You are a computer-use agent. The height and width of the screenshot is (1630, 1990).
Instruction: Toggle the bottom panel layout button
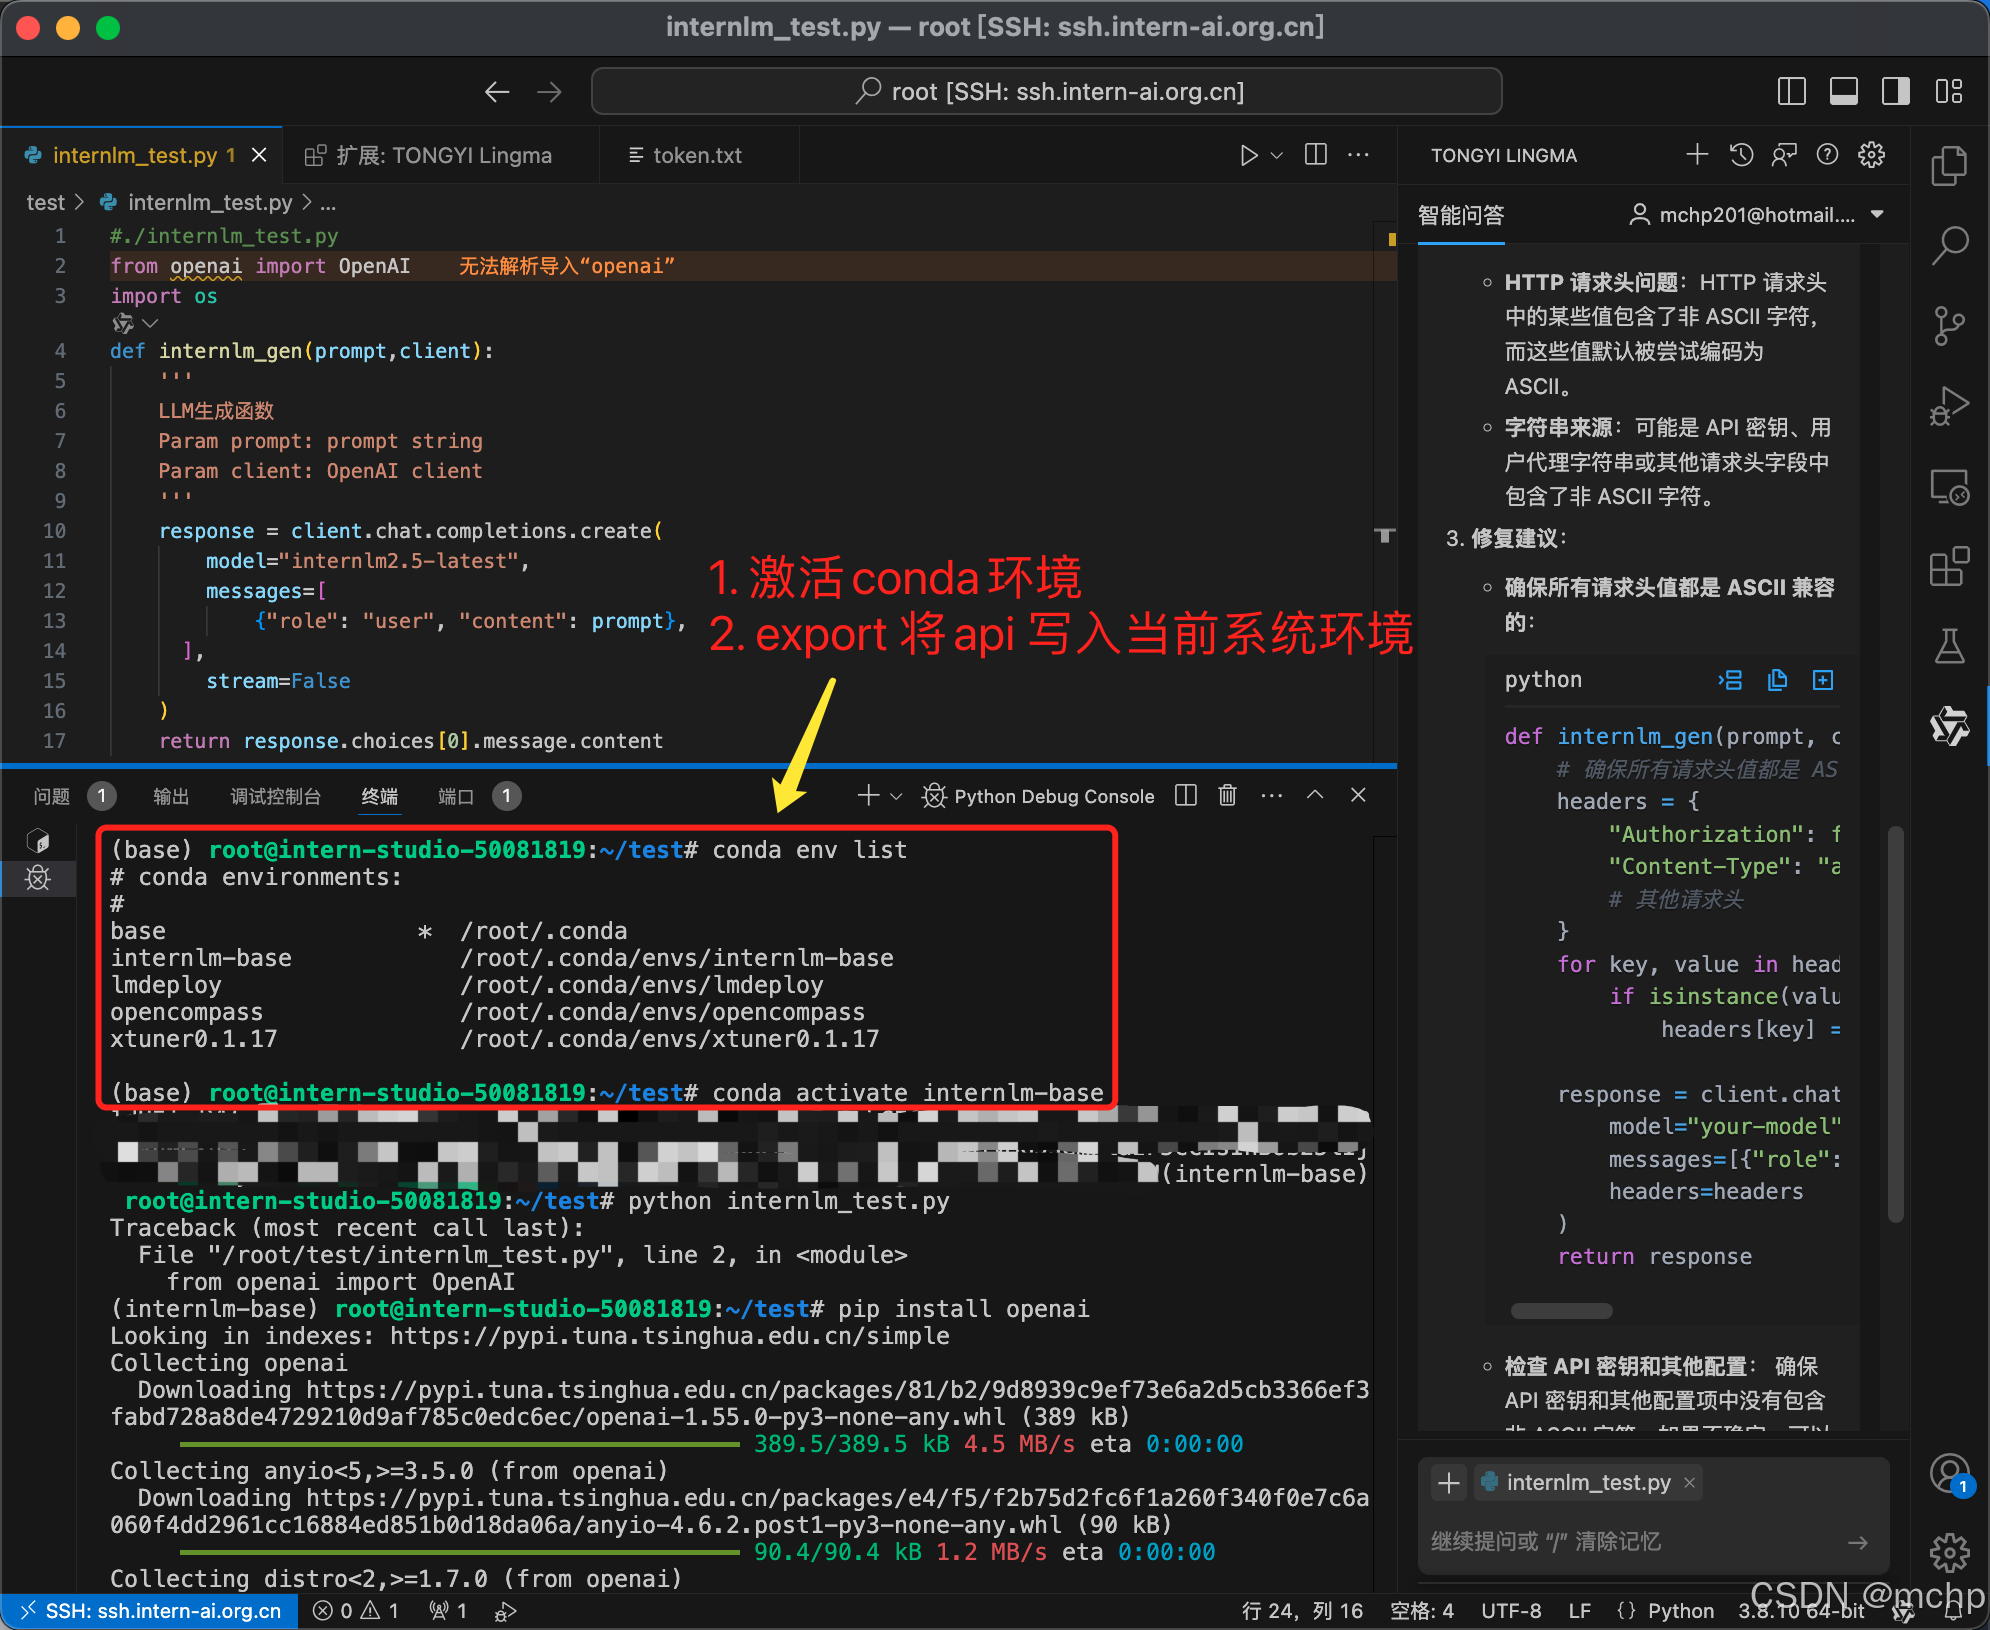point(1843,92)
